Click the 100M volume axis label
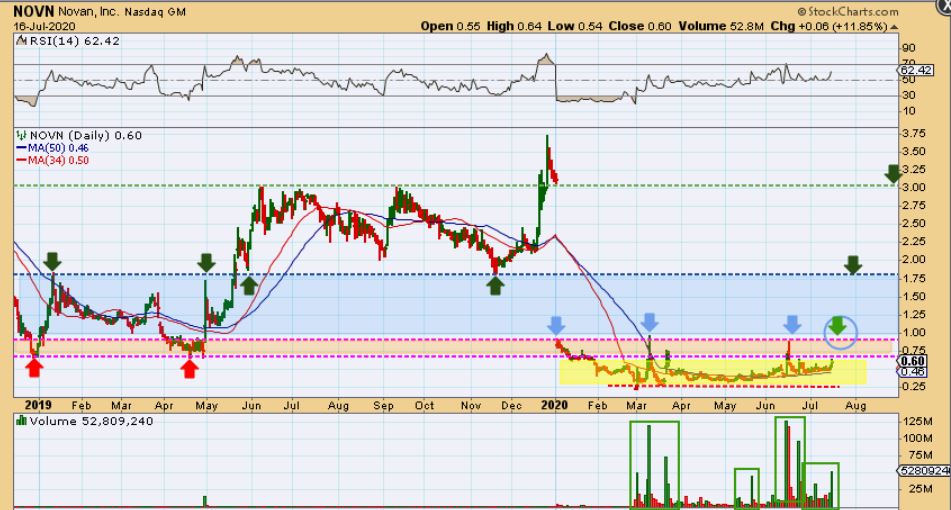Image resolution: width=951 pixels, height=510 pixels. (x=917, y=438)
